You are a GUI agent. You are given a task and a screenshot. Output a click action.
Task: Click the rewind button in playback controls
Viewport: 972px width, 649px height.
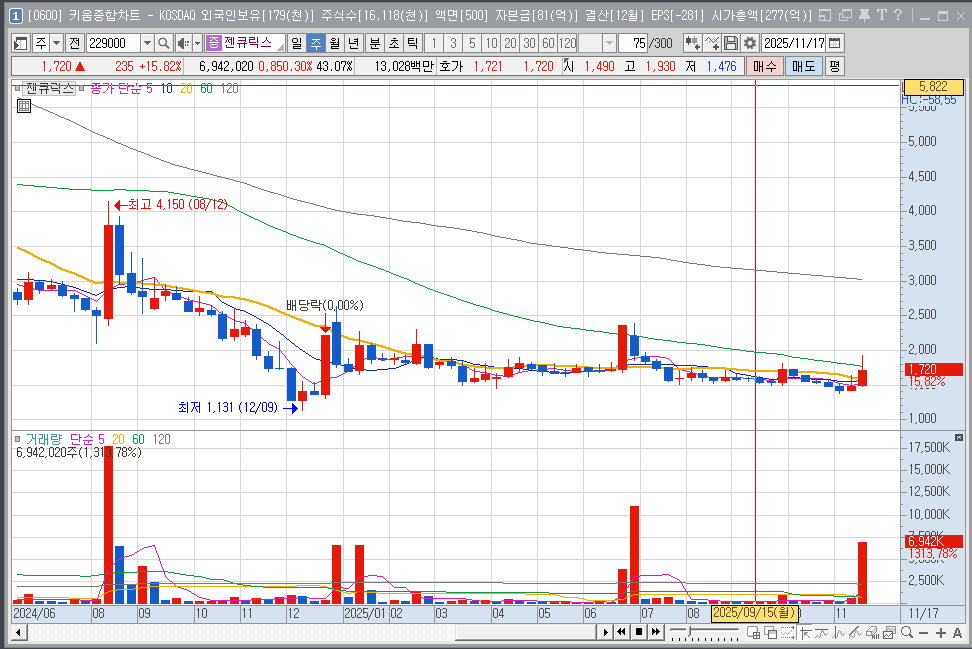pyautogui.click(x=621, y=632)
